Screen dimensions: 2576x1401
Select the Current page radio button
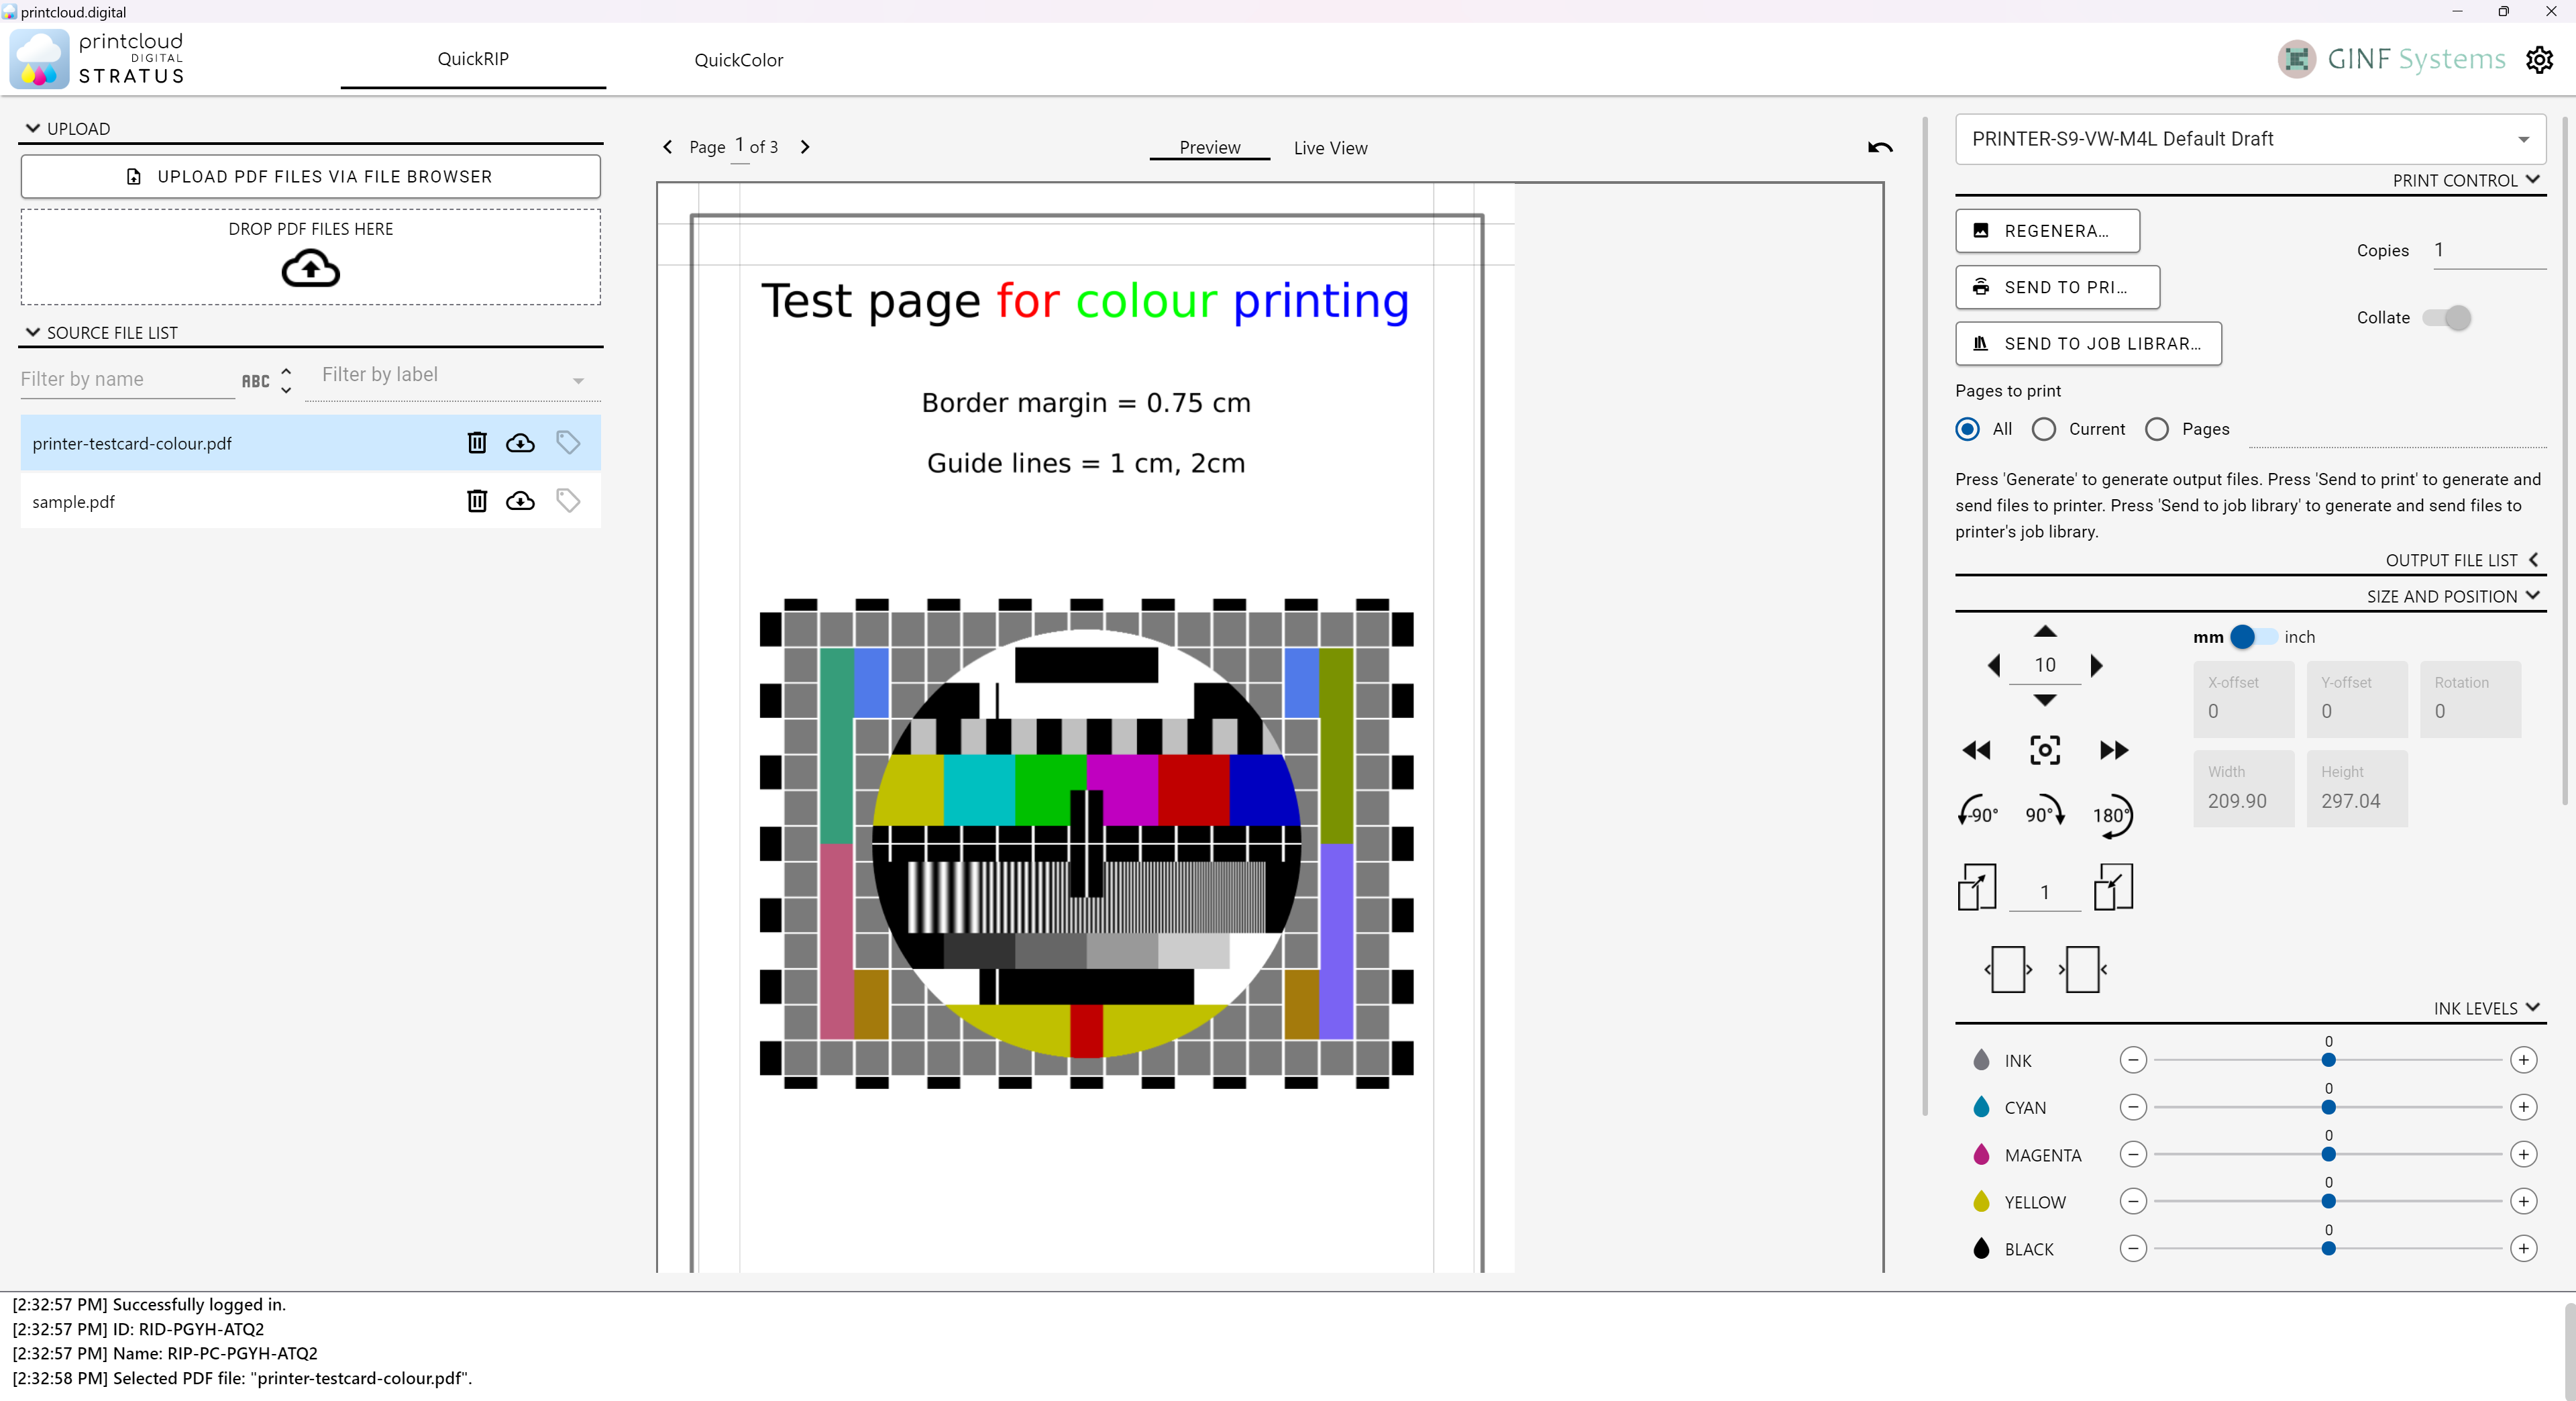(x=2044, y=429)
